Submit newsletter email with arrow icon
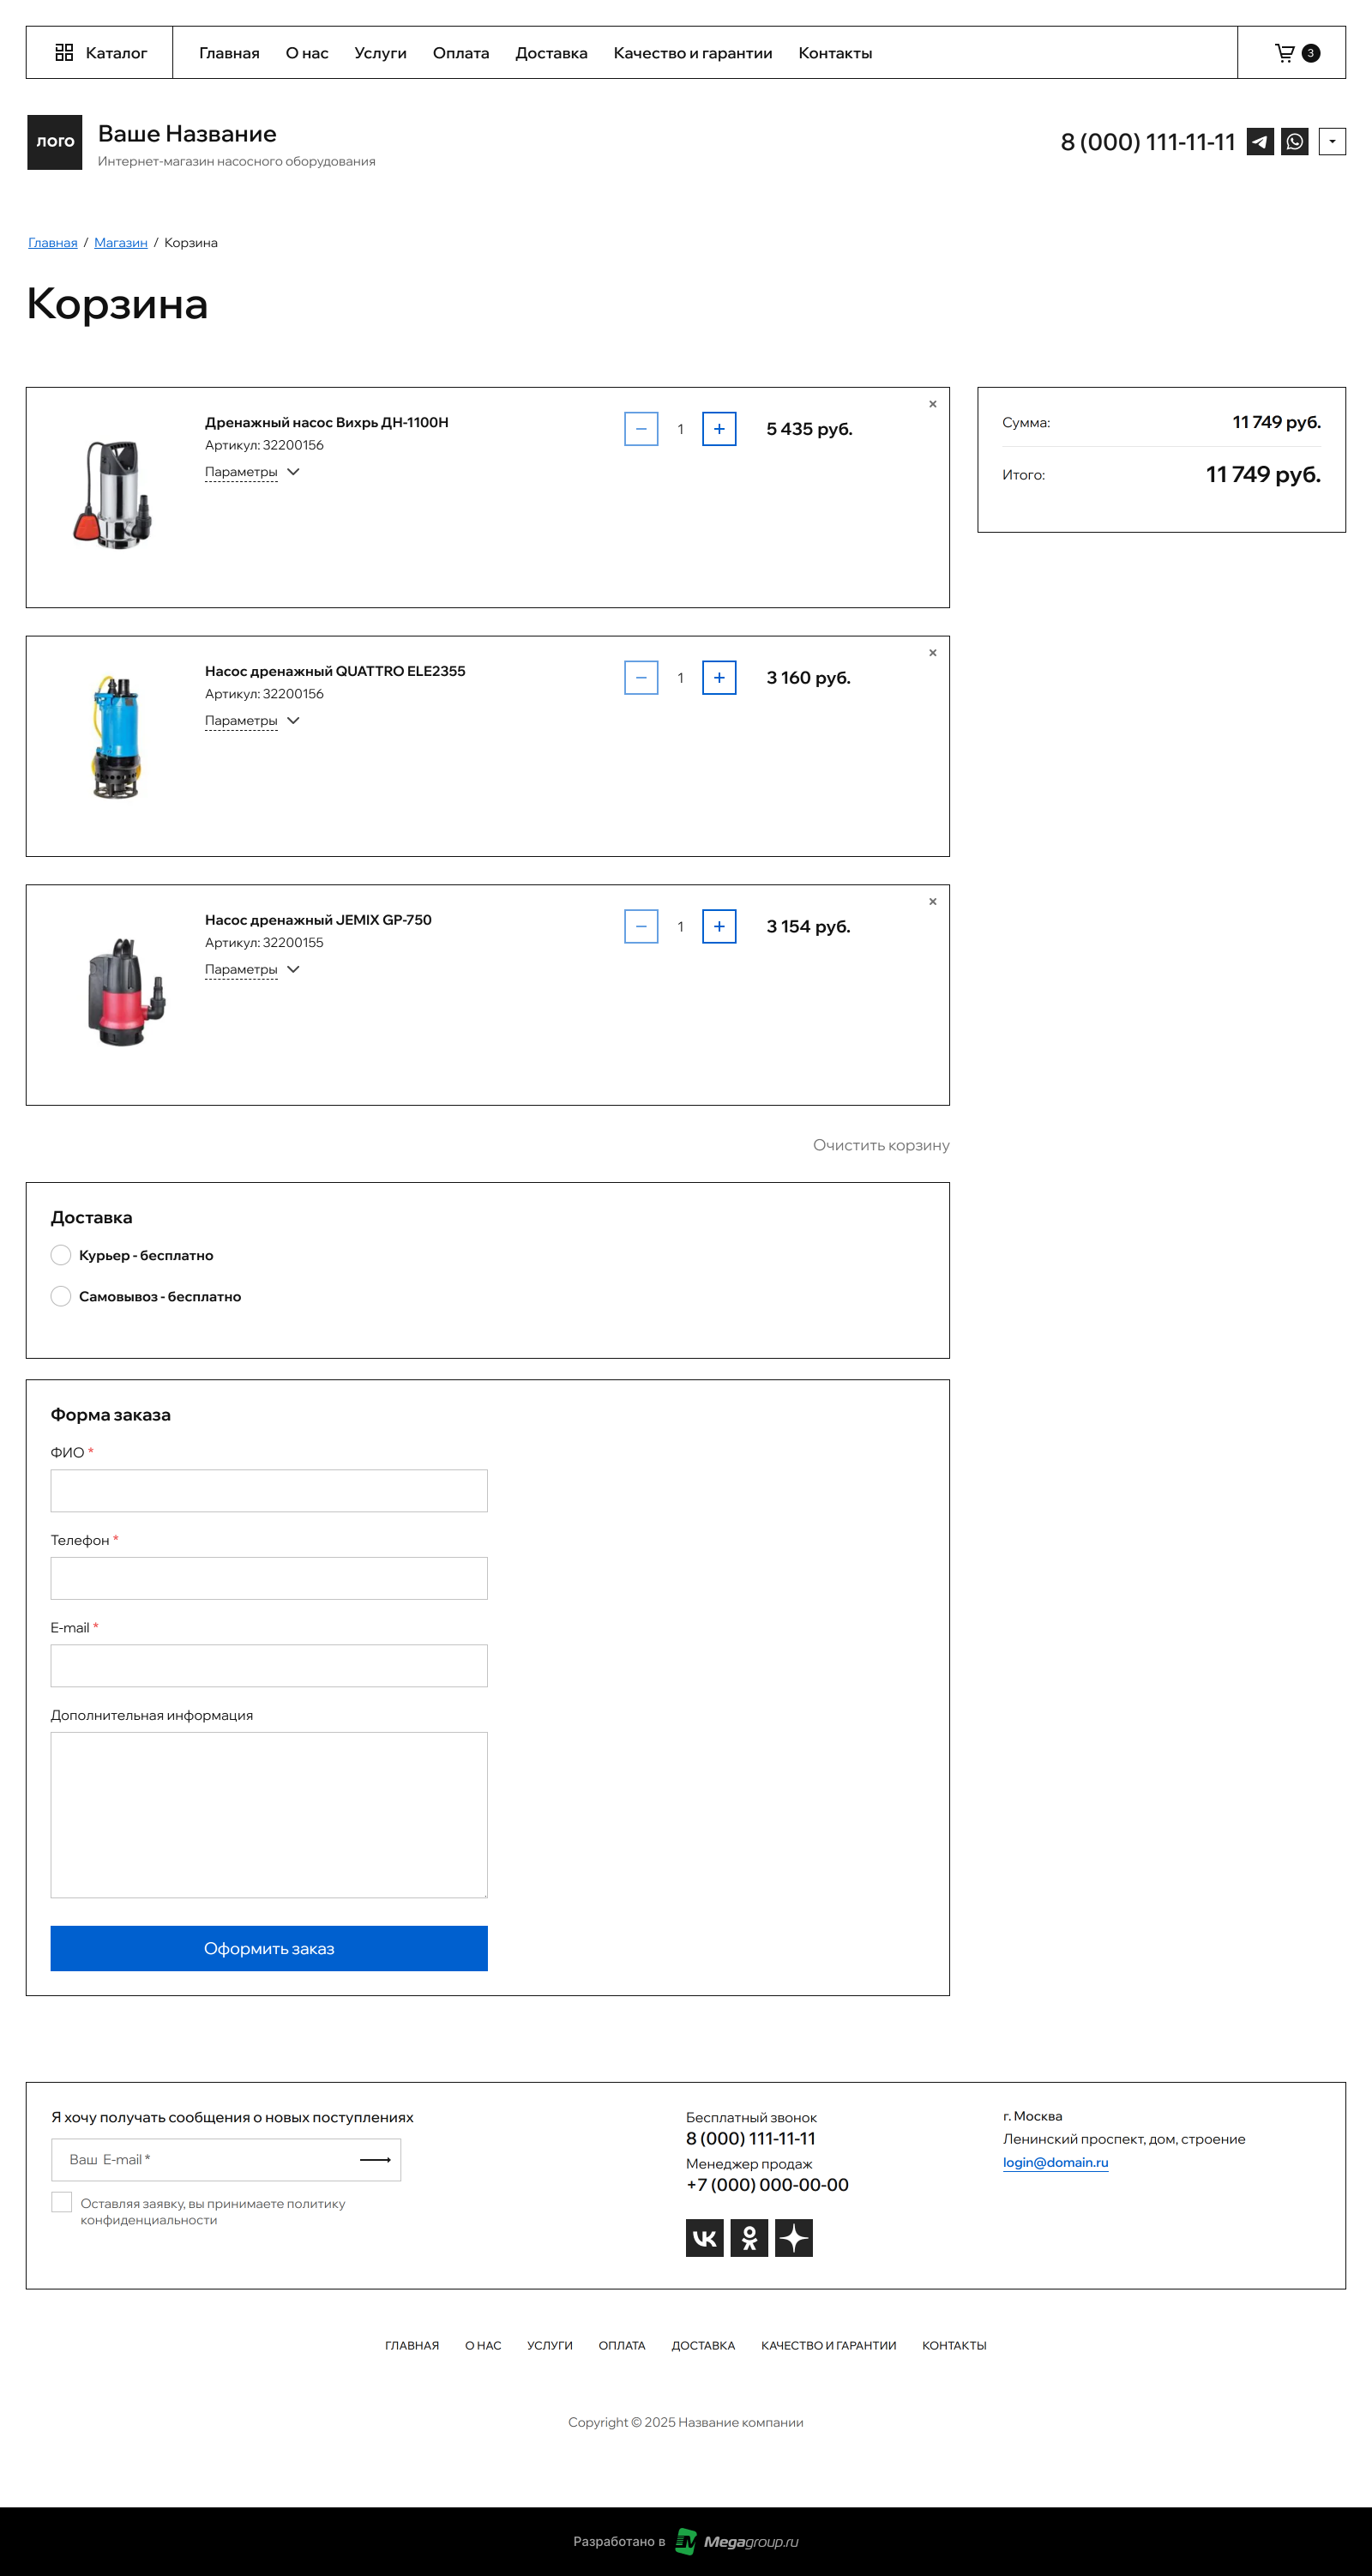The height and width of the screenshot is (2576, 1372). pos(375,2160)
